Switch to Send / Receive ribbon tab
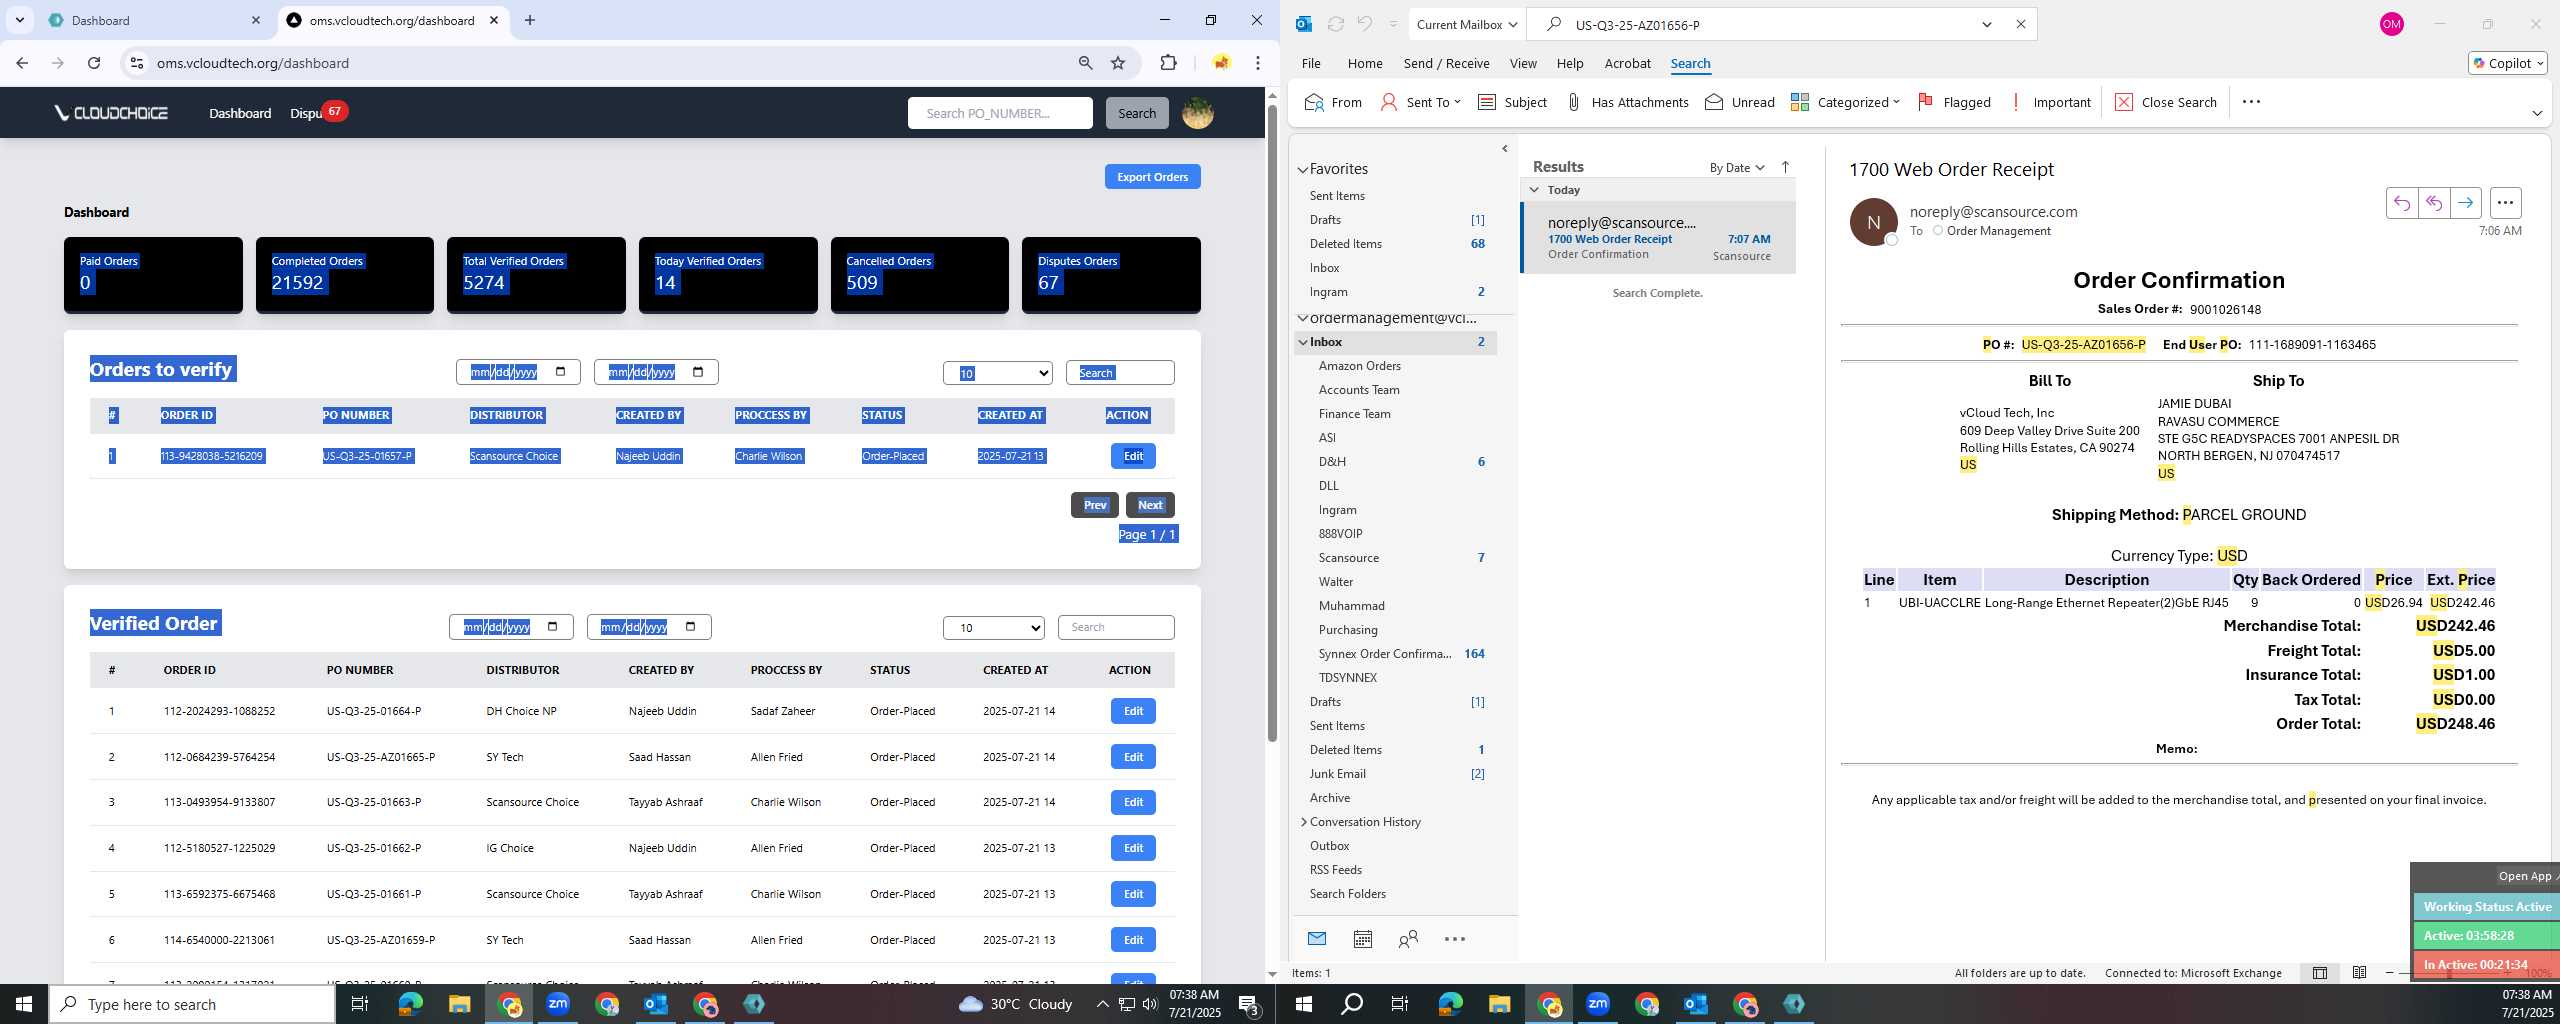The image size is (2560, 1024). coord(1446,63)
